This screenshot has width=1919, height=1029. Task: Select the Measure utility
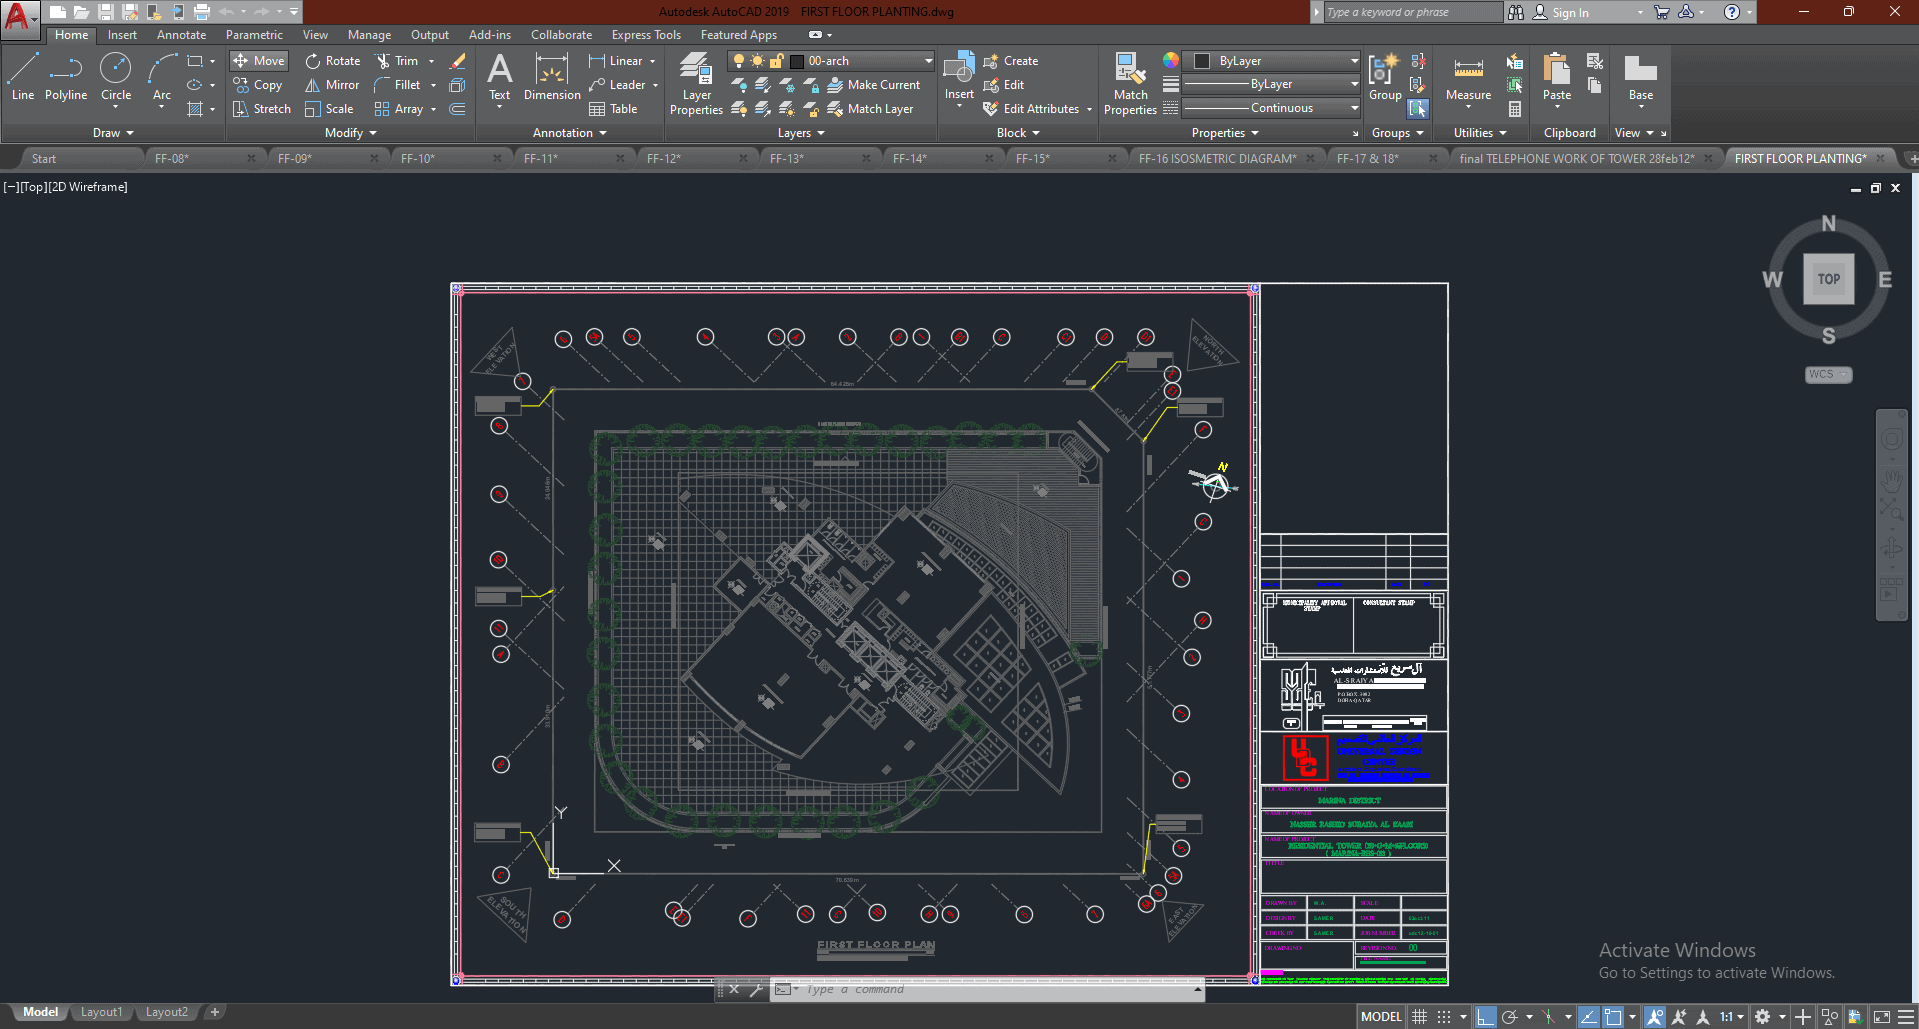(1468, 78)
